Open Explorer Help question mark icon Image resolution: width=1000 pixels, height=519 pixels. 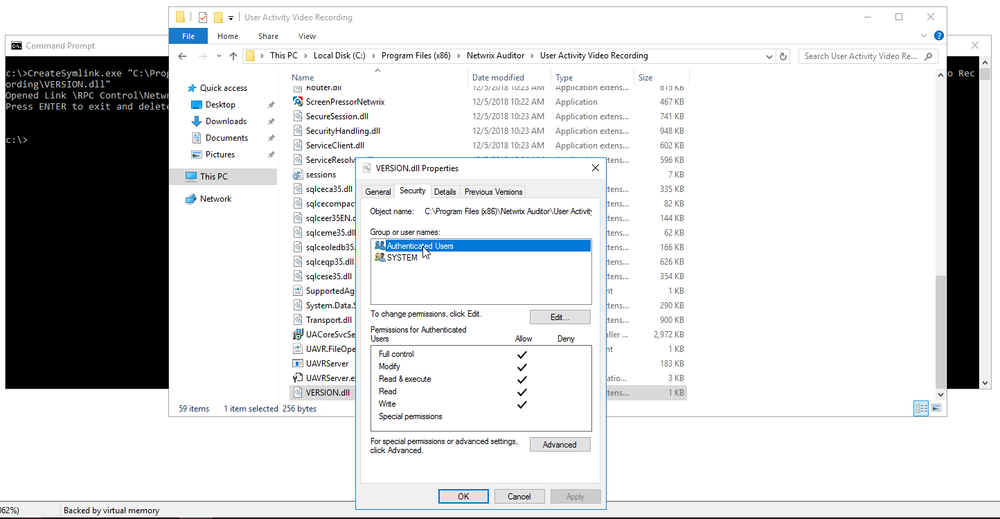point(939,36)
